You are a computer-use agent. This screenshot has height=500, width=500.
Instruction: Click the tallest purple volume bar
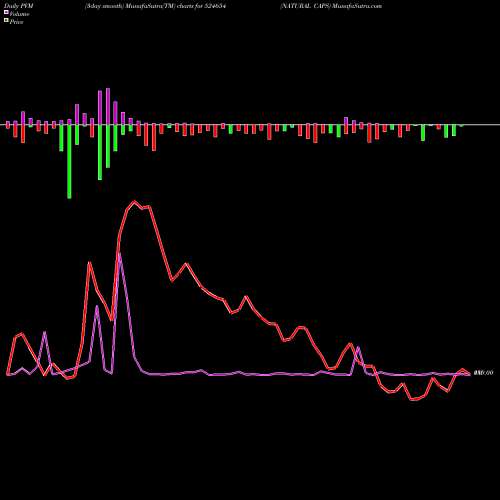coord(108,106)
